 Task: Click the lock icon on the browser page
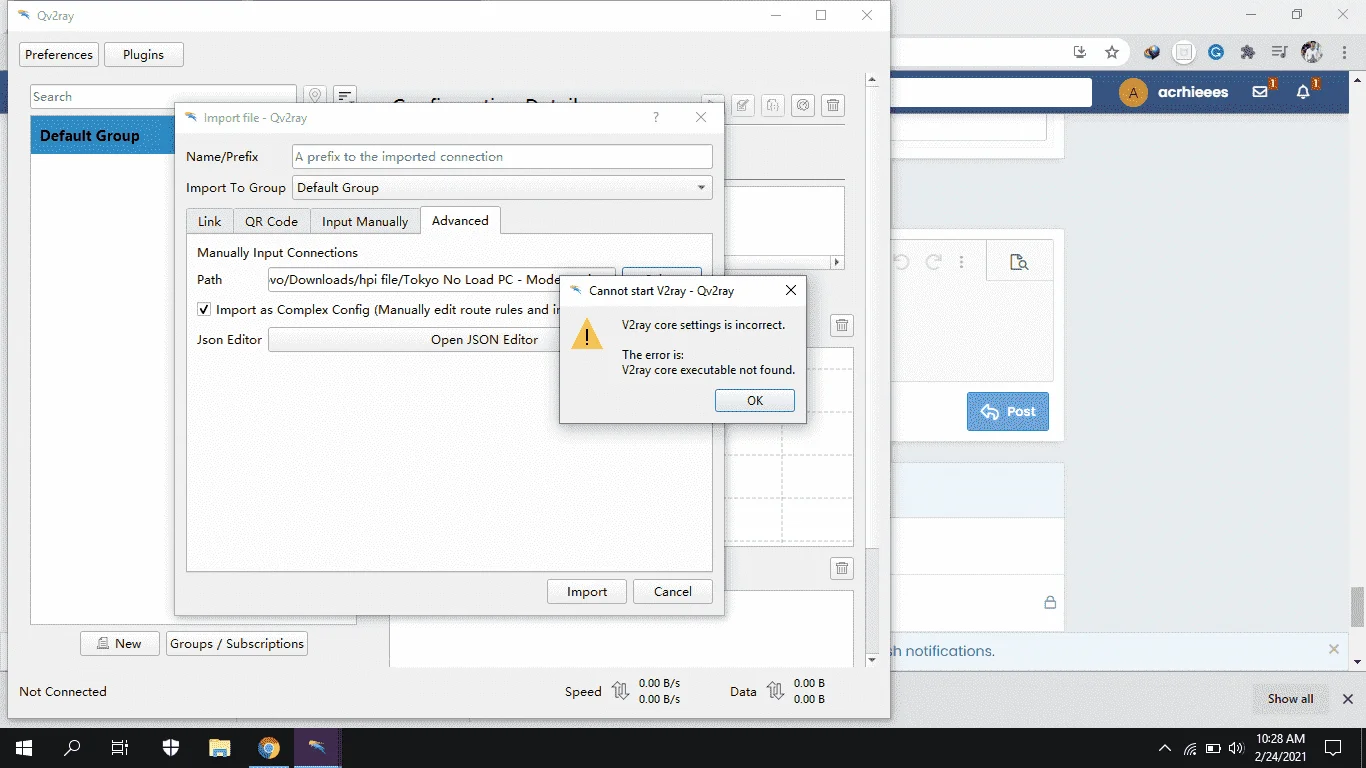click(1050, 602)
